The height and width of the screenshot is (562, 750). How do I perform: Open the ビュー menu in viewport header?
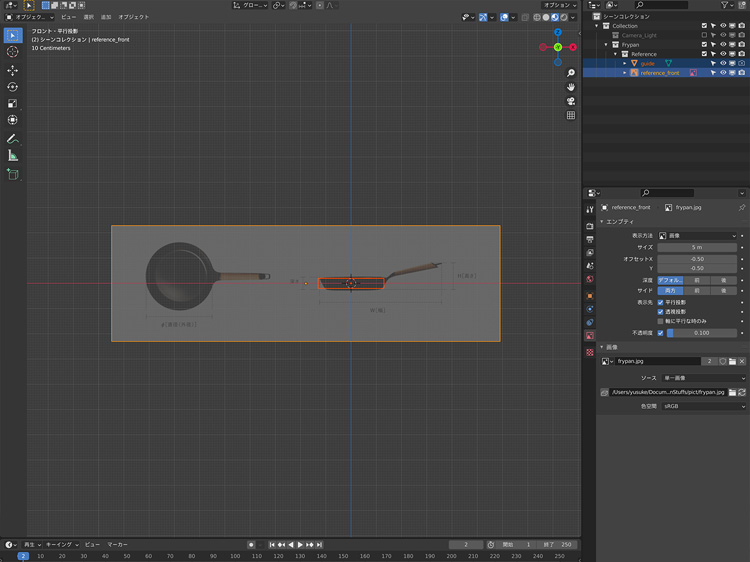(x=68, y=17)
